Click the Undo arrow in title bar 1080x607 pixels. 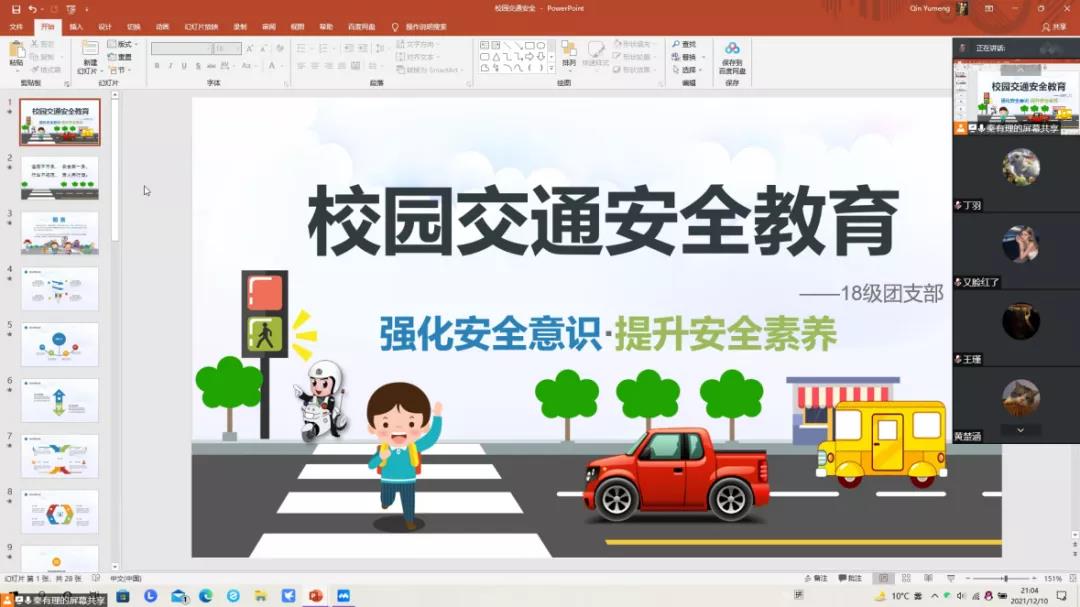click(32, 9)
